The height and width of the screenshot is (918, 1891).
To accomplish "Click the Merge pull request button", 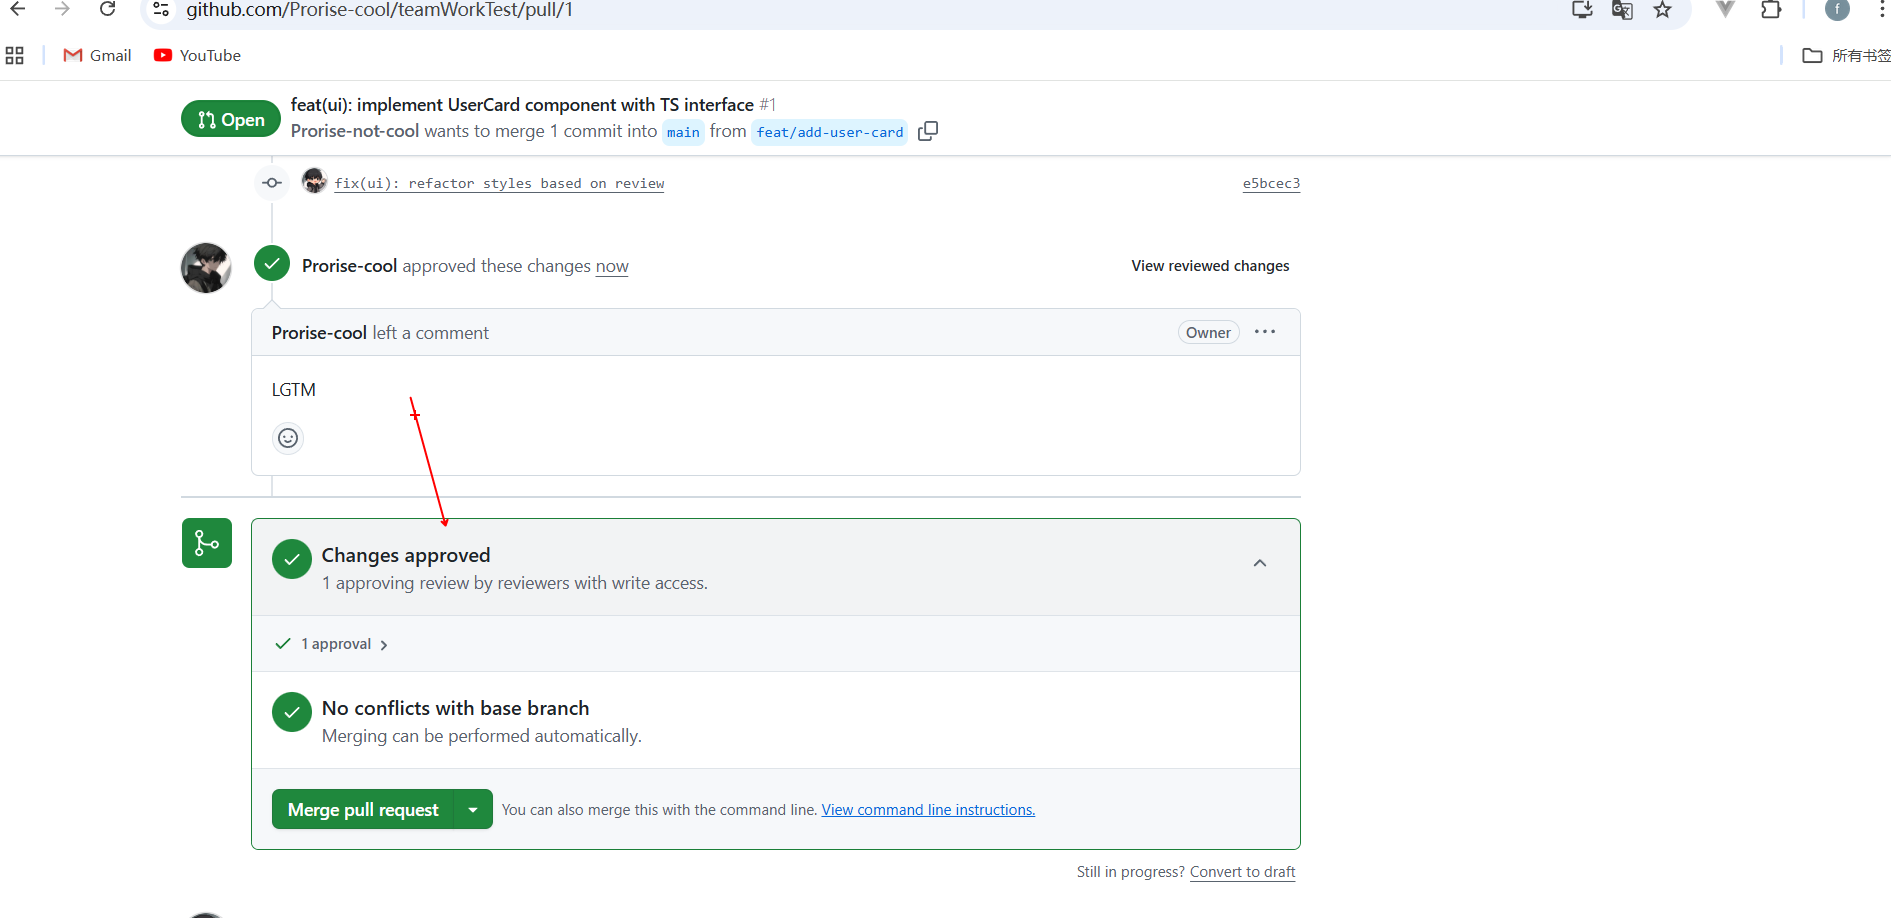I will point(363,810).
